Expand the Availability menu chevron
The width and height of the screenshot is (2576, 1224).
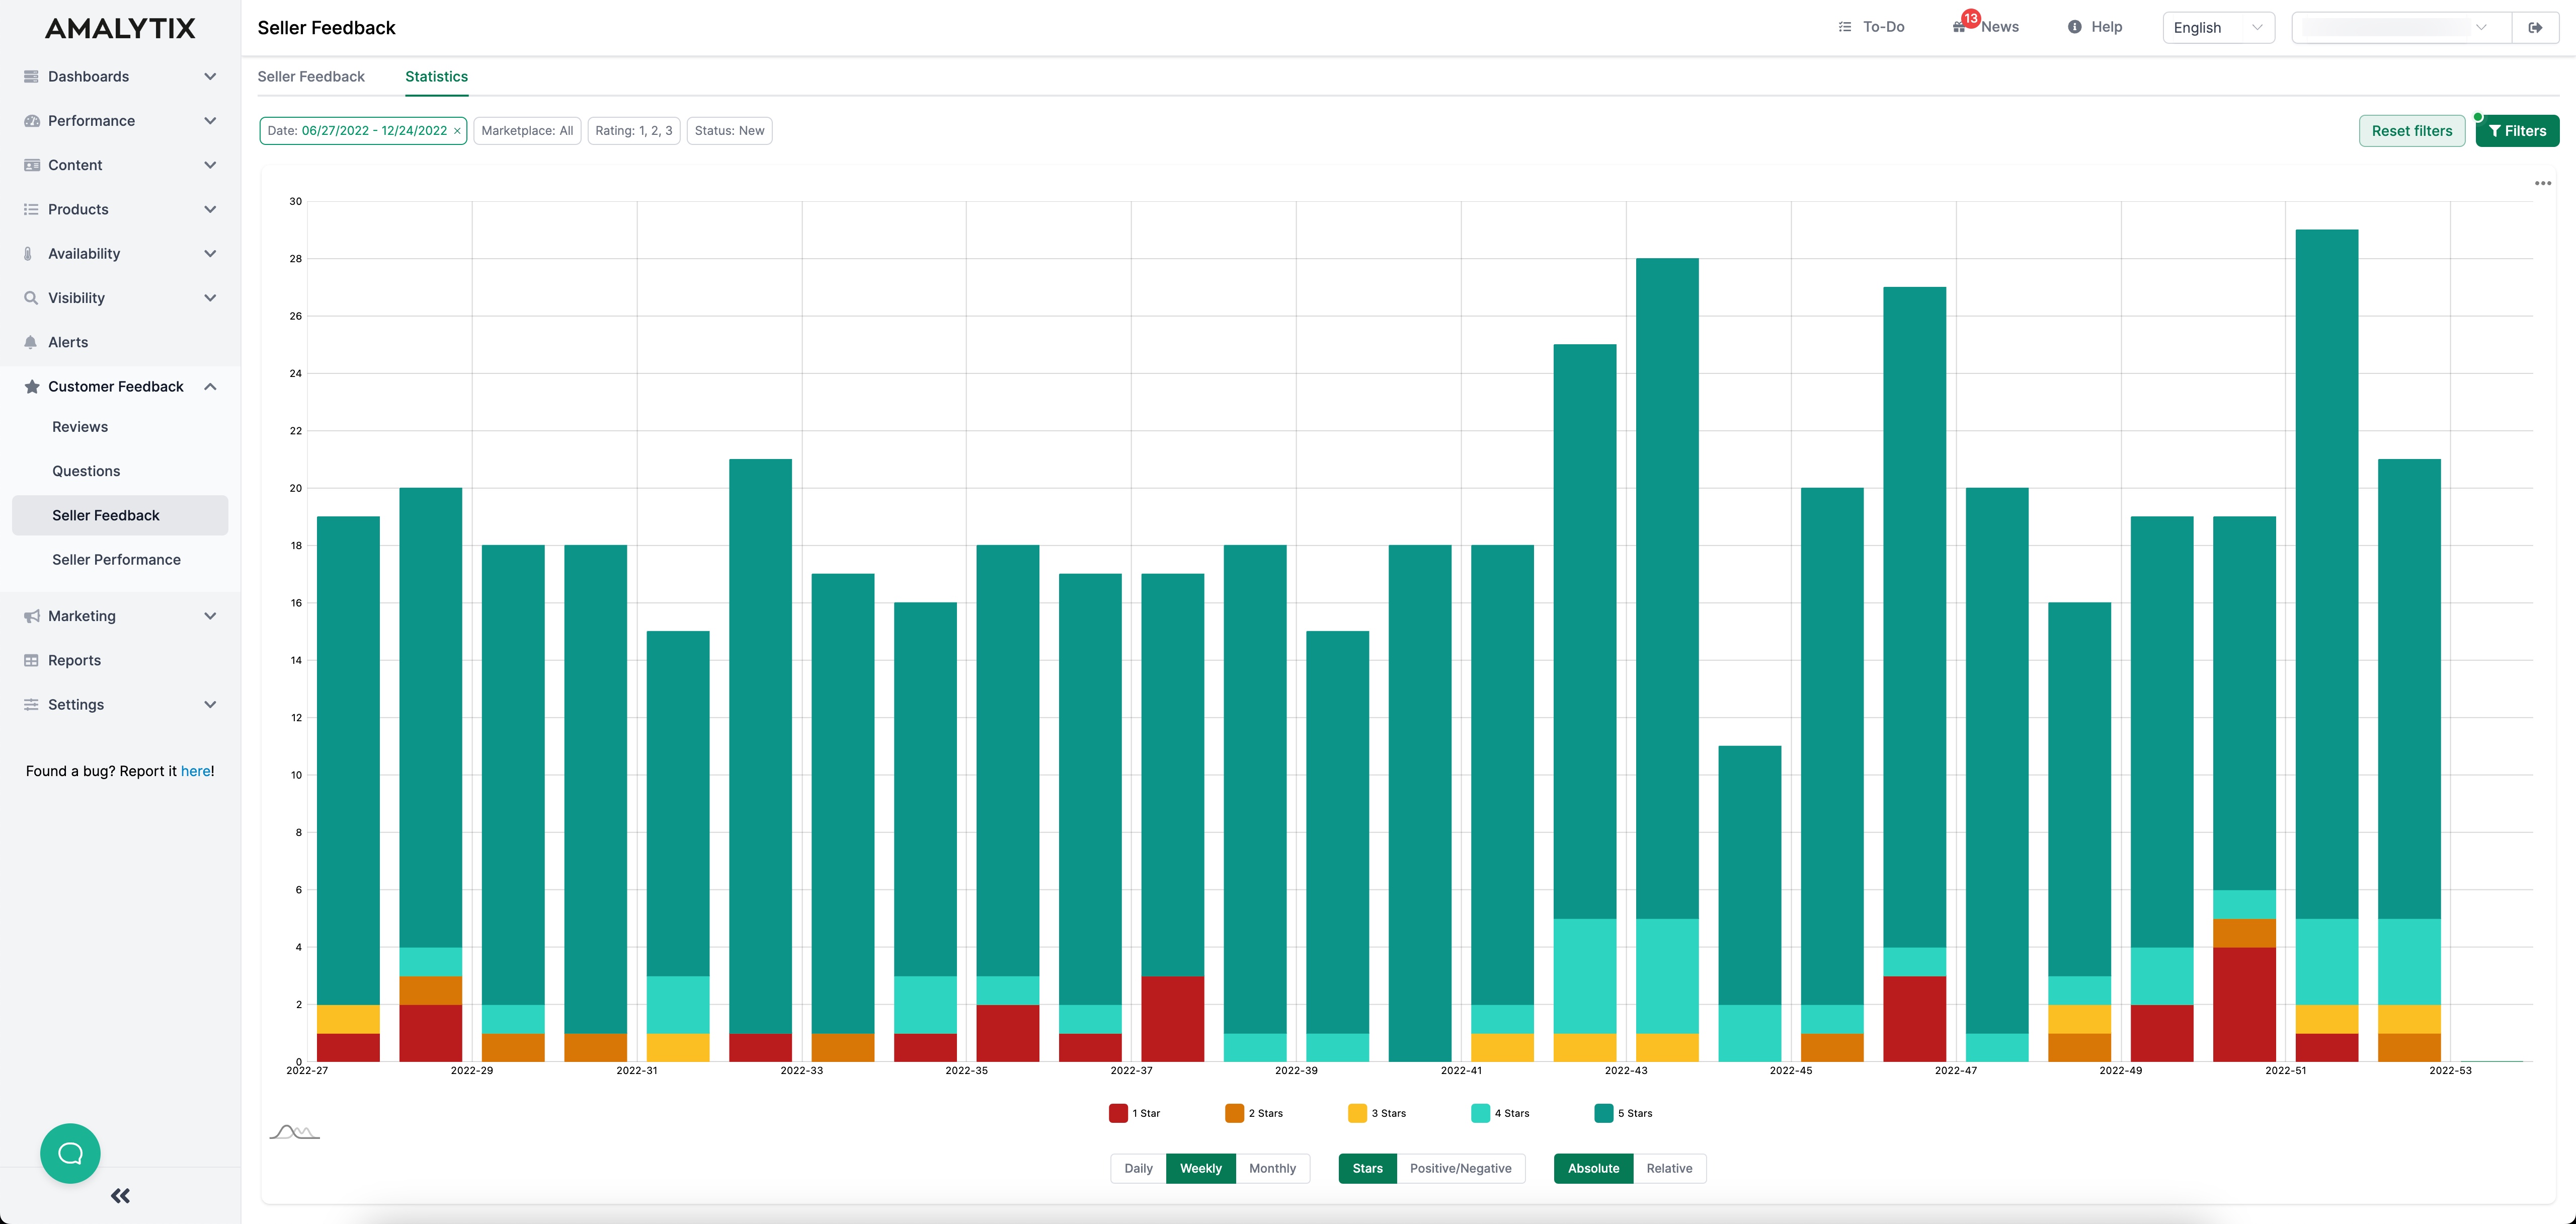[210, 254]
